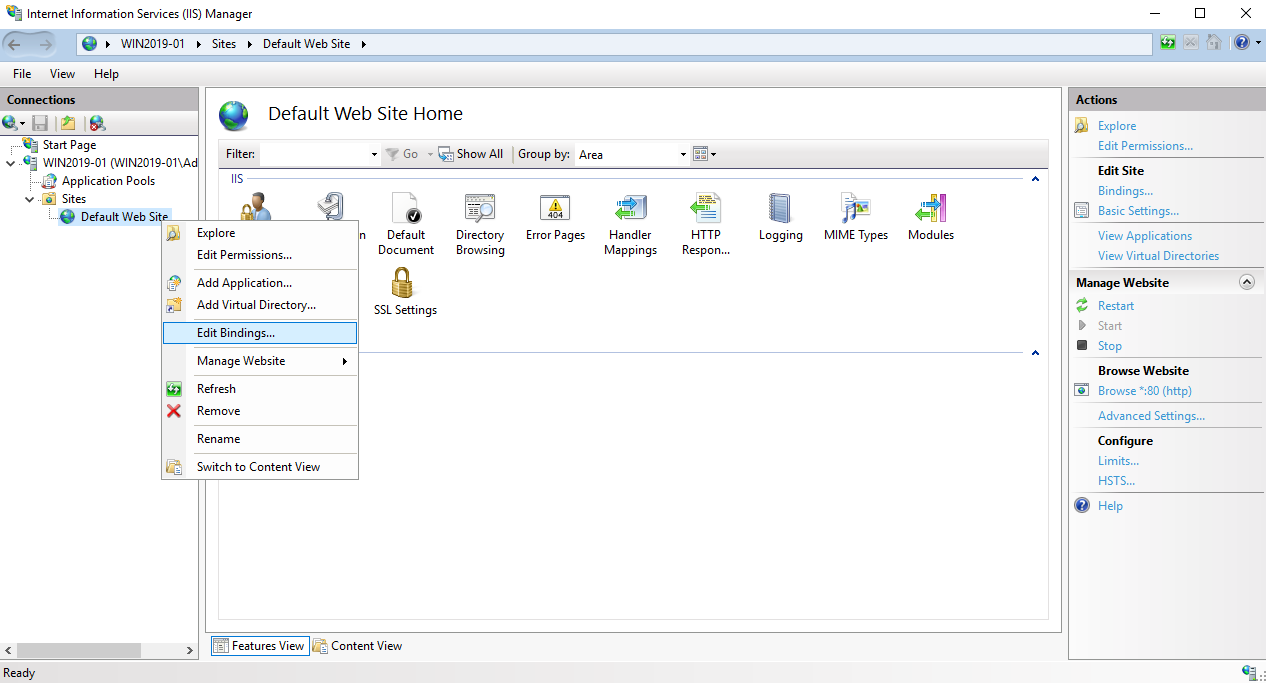The image size is (1266, 683).
Task: Select Application Pools in the tree
Action: [x=108, y=181]
